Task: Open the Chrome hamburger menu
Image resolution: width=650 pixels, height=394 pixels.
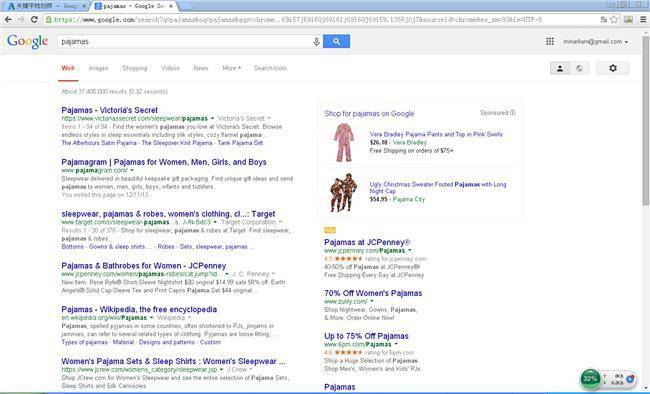Action: click(x=643, y=19)
